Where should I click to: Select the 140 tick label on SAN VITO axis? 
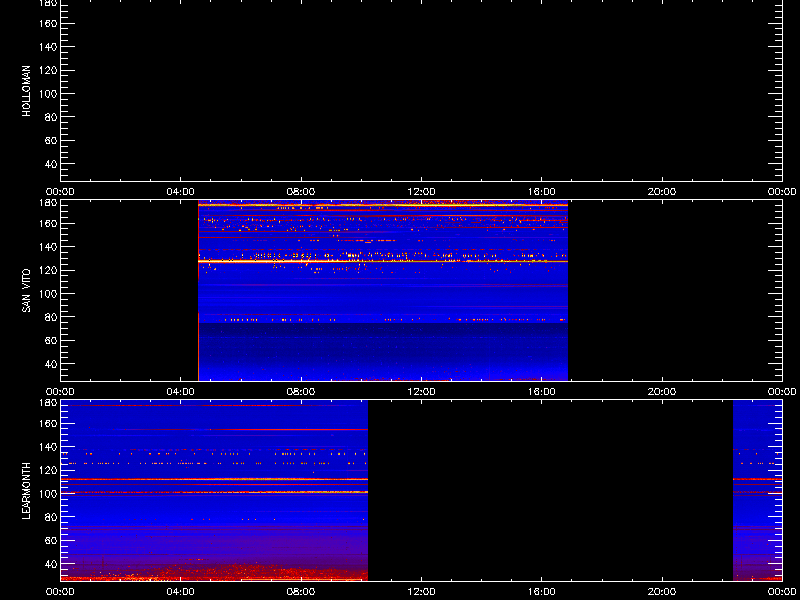(x=48, y=247)
